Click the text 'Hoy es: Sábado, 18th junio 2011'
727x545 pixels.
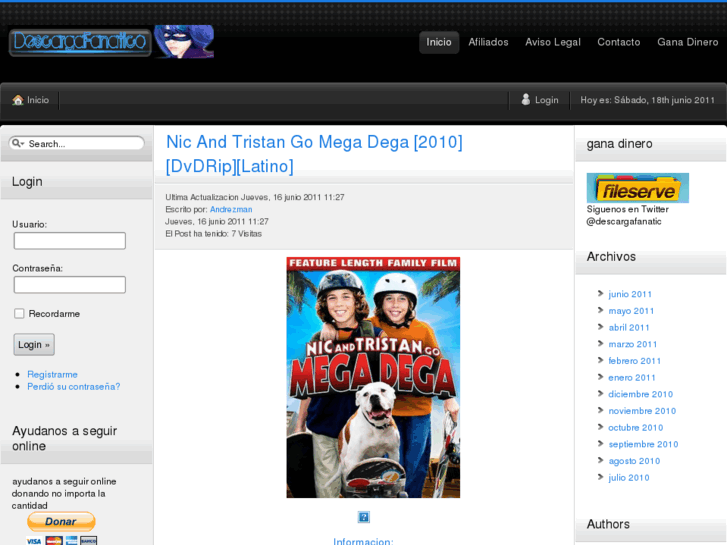click(647, 100)
